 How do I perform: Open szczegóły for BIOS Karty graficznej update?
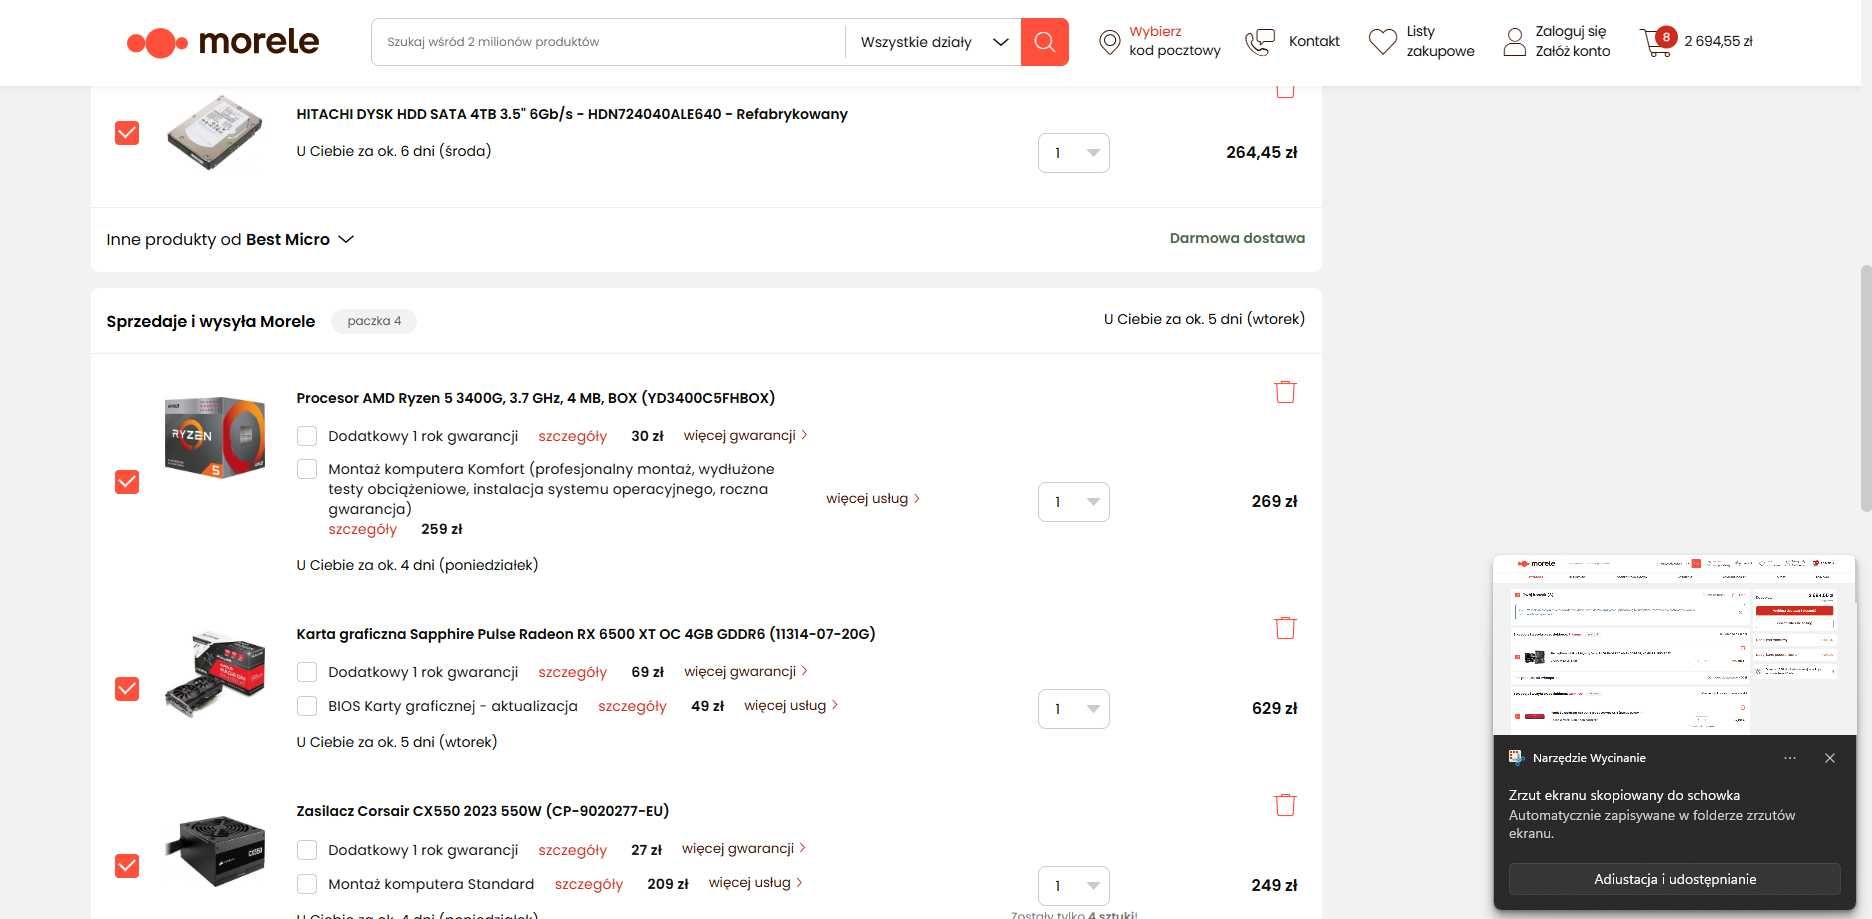[x=632, y=706]
